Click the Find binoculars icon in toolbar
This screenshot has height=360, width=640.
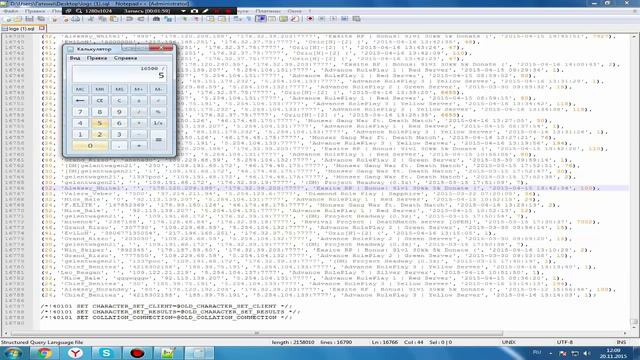tap(156, 19)
